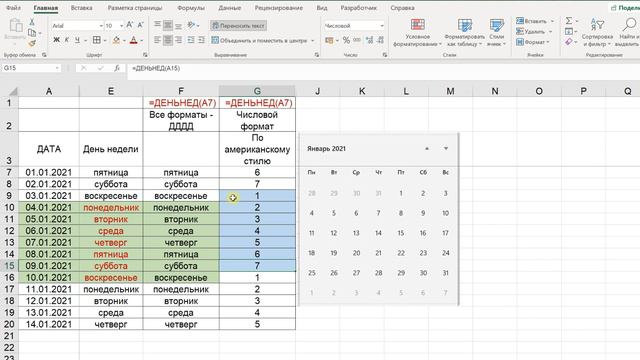The height and width of the screenshot is (360, 640).
Task: Align text right
Action: [178, 40]
